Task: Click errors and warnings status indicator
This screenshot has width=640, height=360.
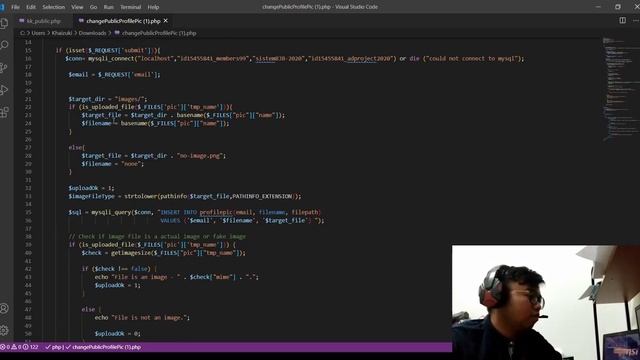Action: [x=19, y=347]
